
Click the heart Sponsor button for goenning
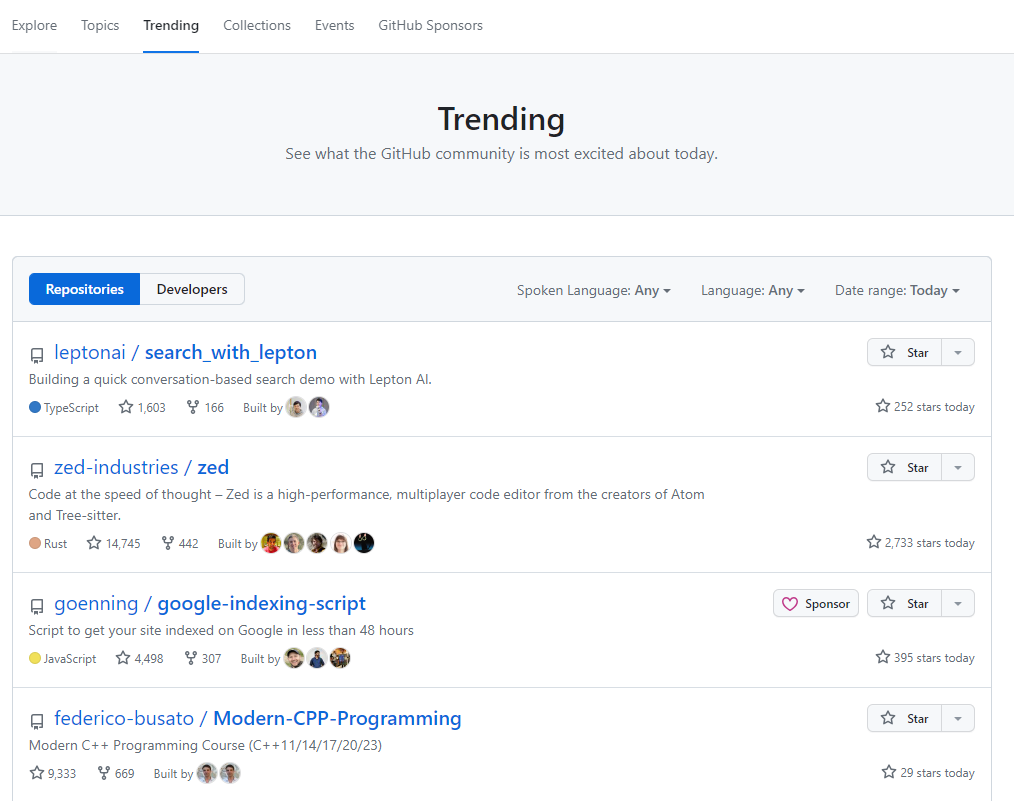click(x=815, y=604)
